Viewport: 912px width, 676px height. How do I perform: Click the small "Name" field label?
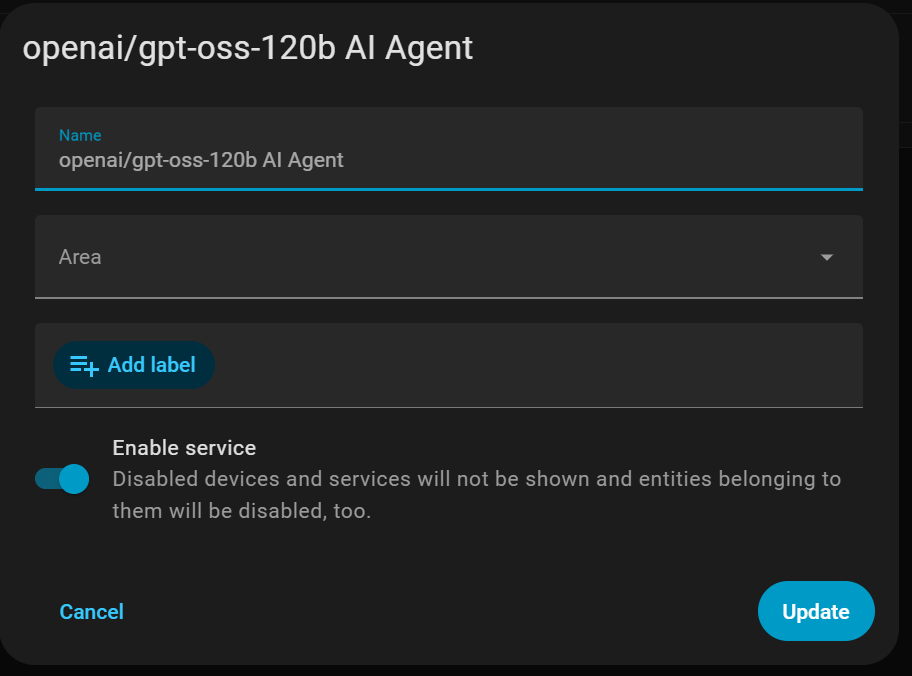pyautogui.click(x=80, y=135)
